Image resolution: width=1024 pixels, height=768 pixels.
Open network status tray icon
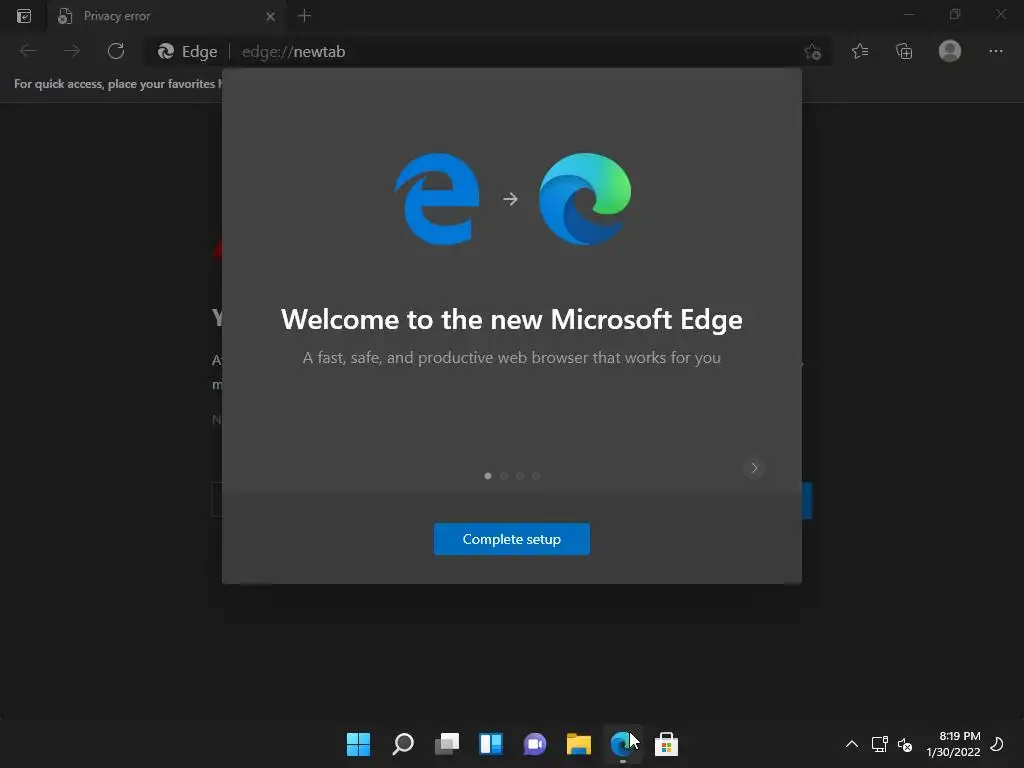point(879,744)
